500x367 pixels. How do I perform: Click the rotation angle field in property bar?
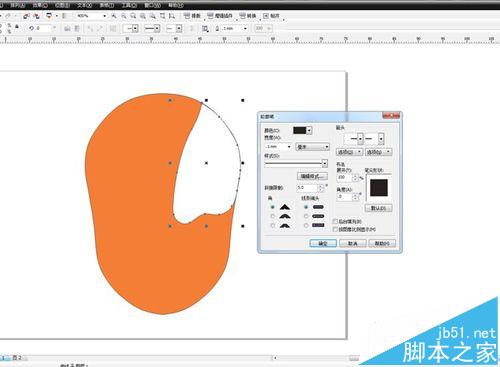(44, 28)
